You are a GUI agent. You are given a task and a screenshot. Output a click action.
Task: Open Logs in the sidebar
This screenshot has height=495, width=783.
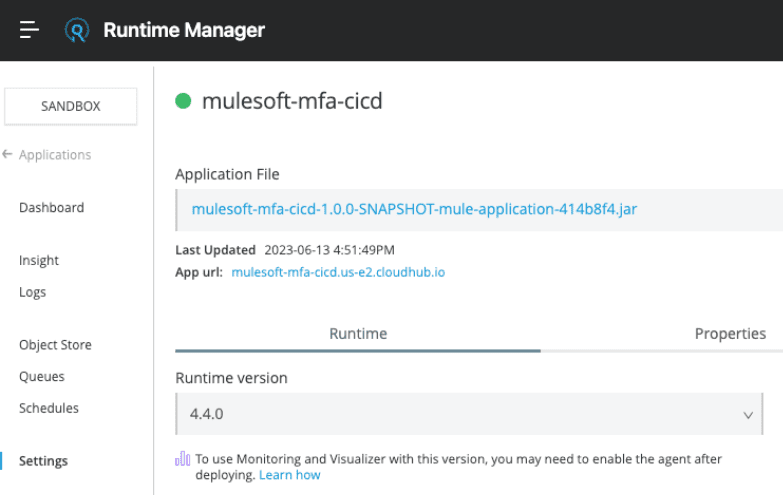[x=32, y=292]
